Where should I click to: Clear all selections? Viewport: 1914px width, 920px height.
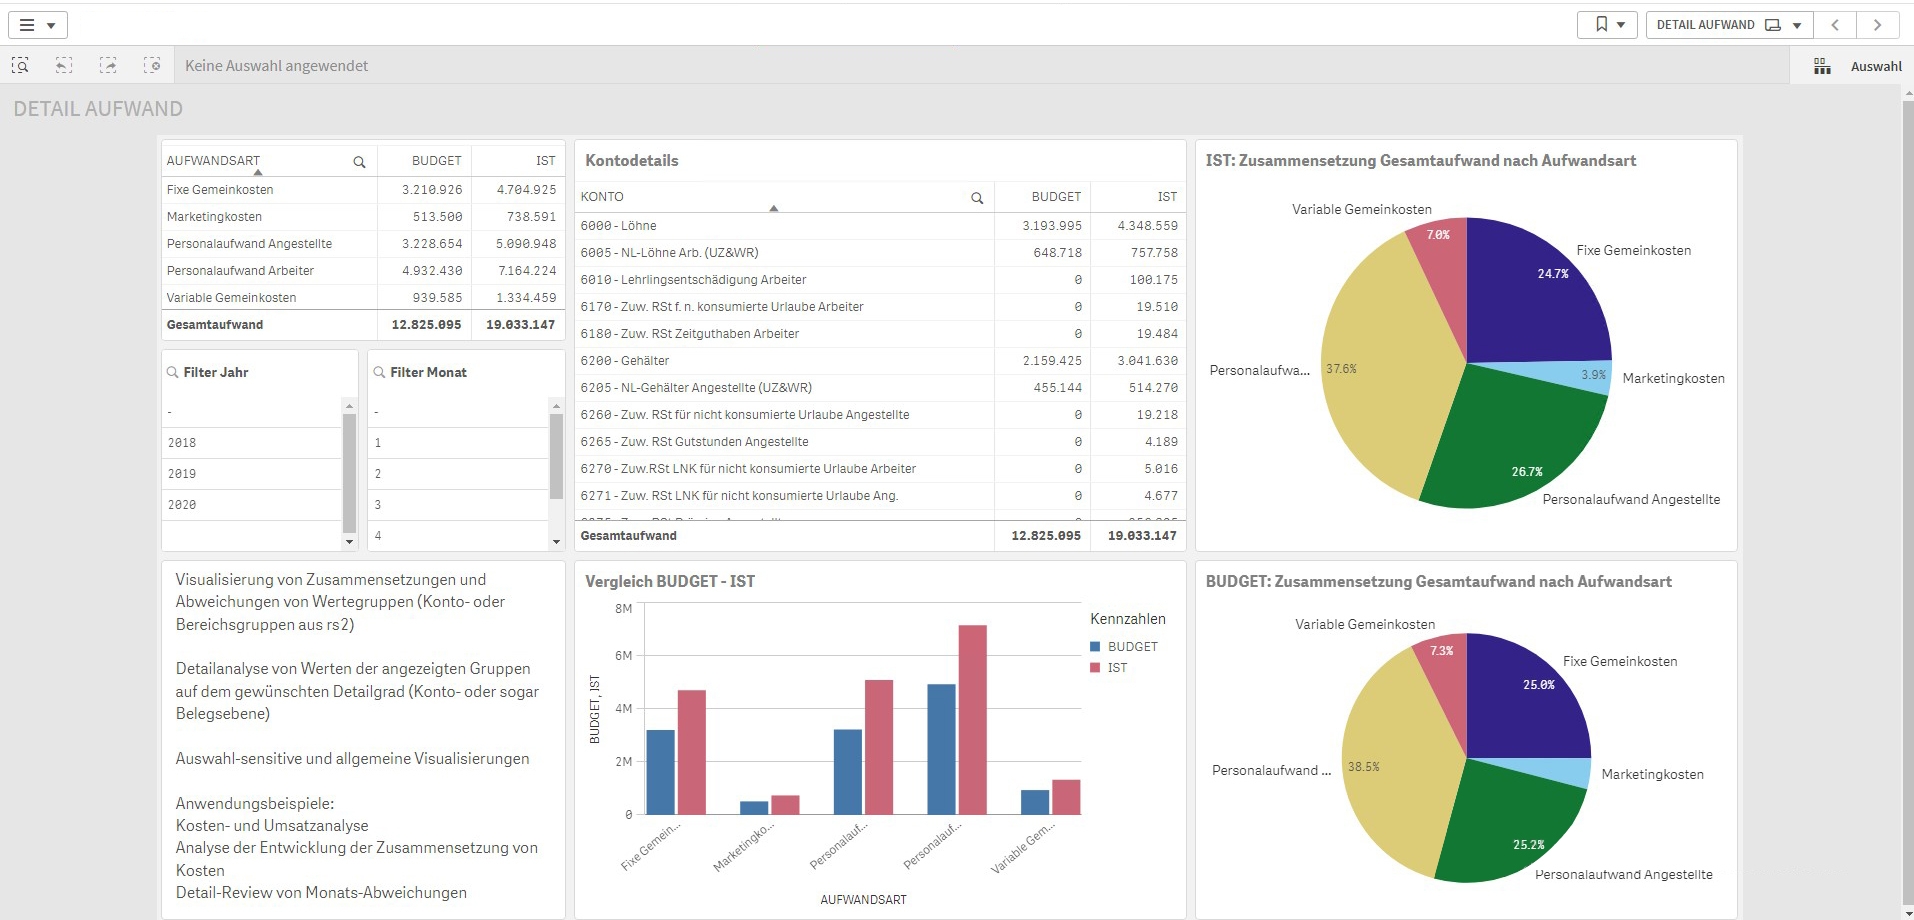[152, 65]
